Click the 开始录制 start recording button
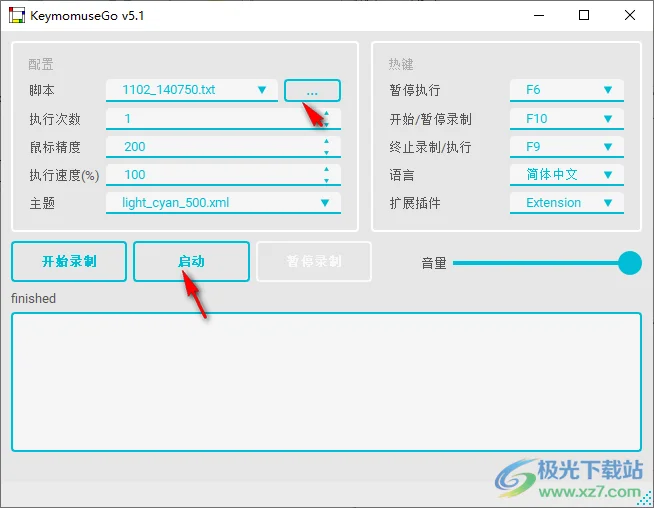This screenshot has height=508, width=654. pyautogui.click(x=69, y=262)
